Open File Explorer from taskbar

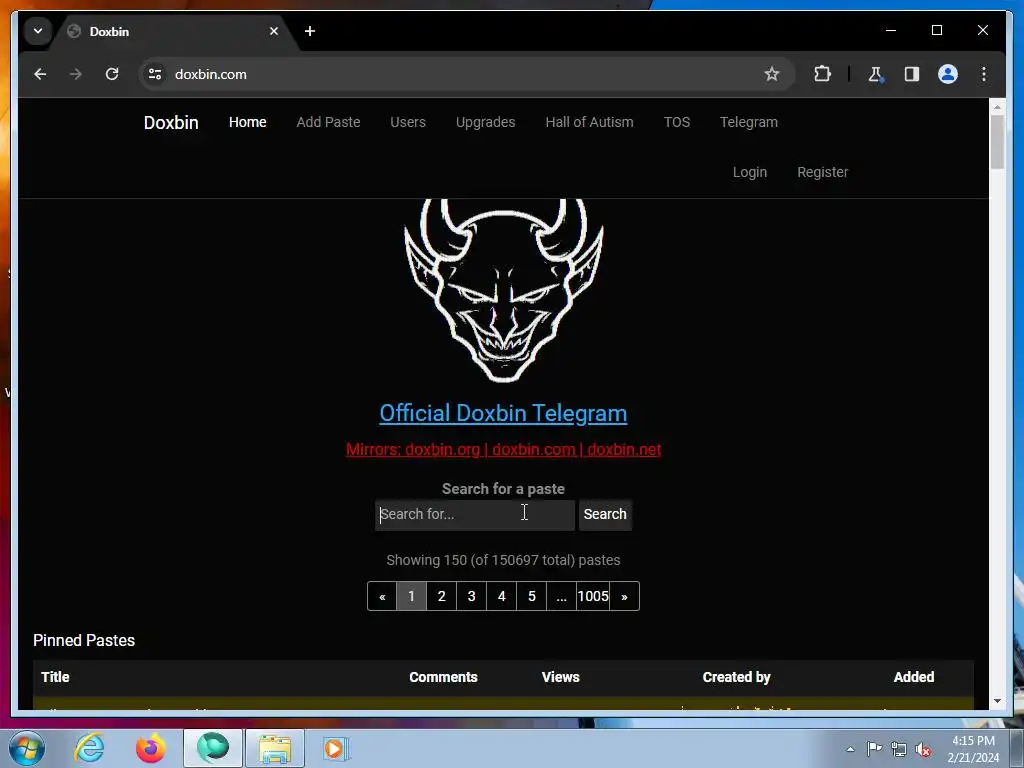[275, 748]
